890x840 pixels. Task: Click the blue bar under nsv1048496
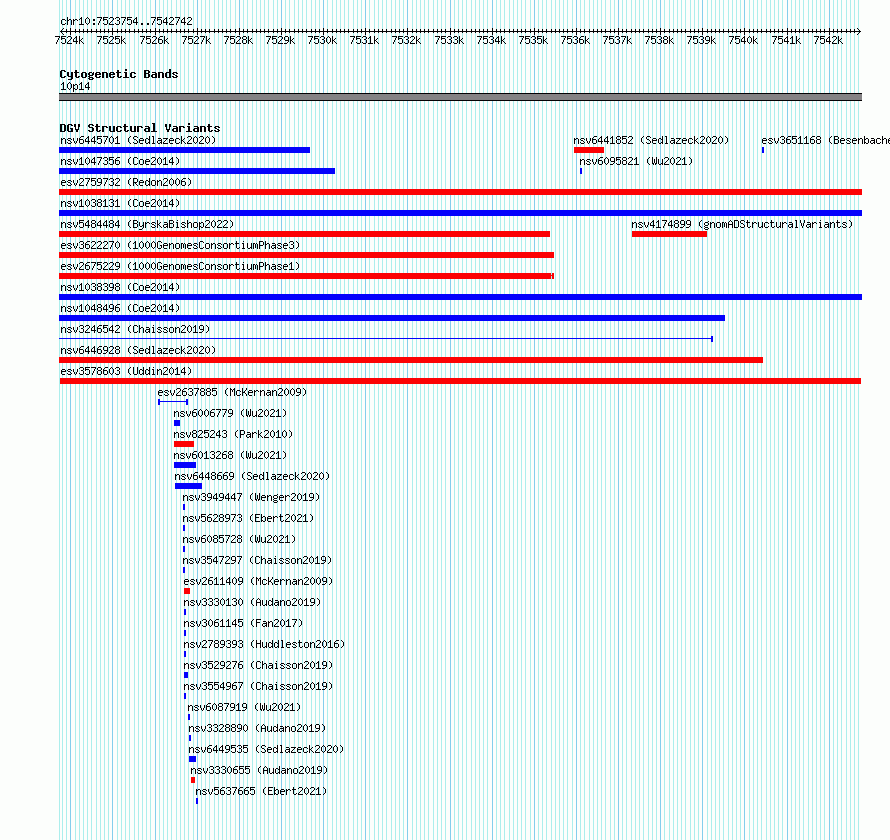pyautogui.click(x=392, y=318)
